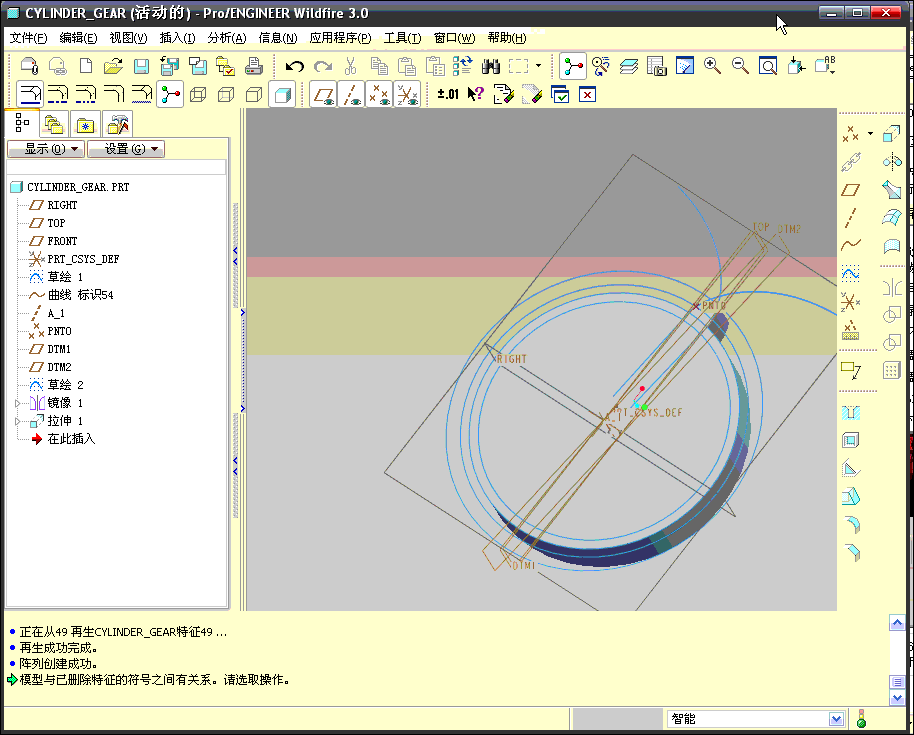This screenshot has width=914, height=735.
Task: Select the Chamfer tool in right toolbar
Action: [x=852, y=552]
